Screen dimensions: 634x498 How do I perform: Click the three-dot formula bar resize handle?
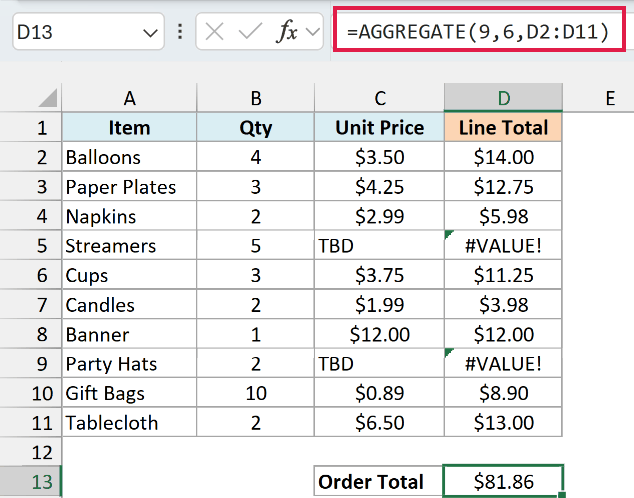[x=180, y=32]
